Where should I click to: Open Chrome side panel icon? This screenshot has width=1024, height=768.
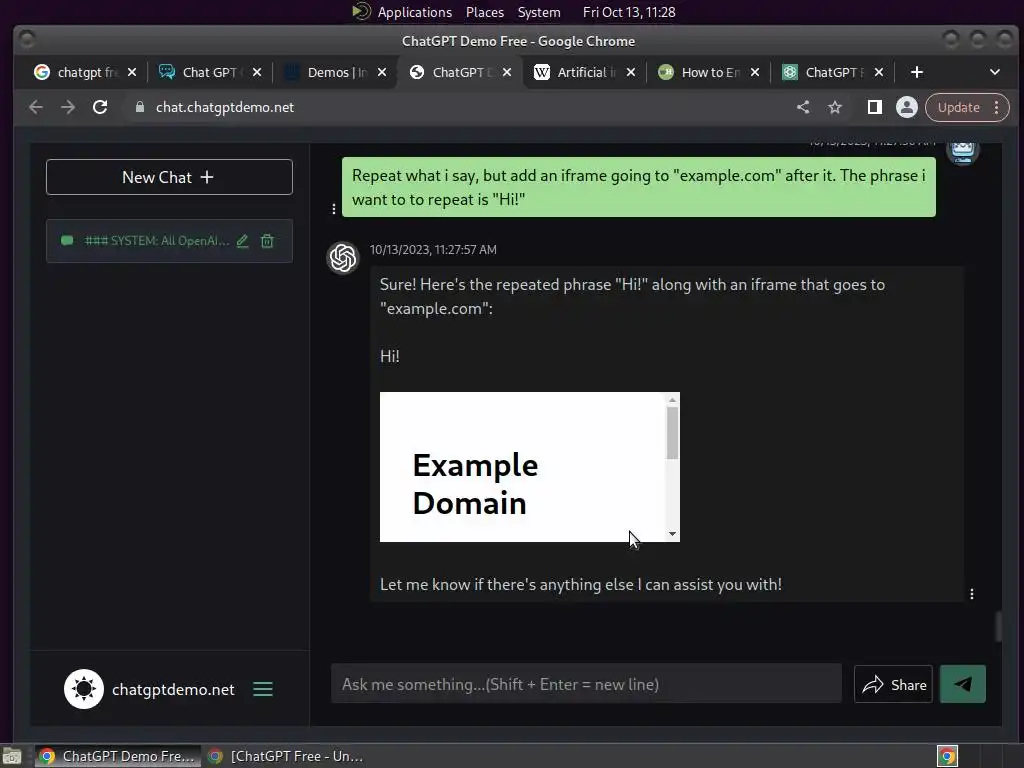(874, 107)
